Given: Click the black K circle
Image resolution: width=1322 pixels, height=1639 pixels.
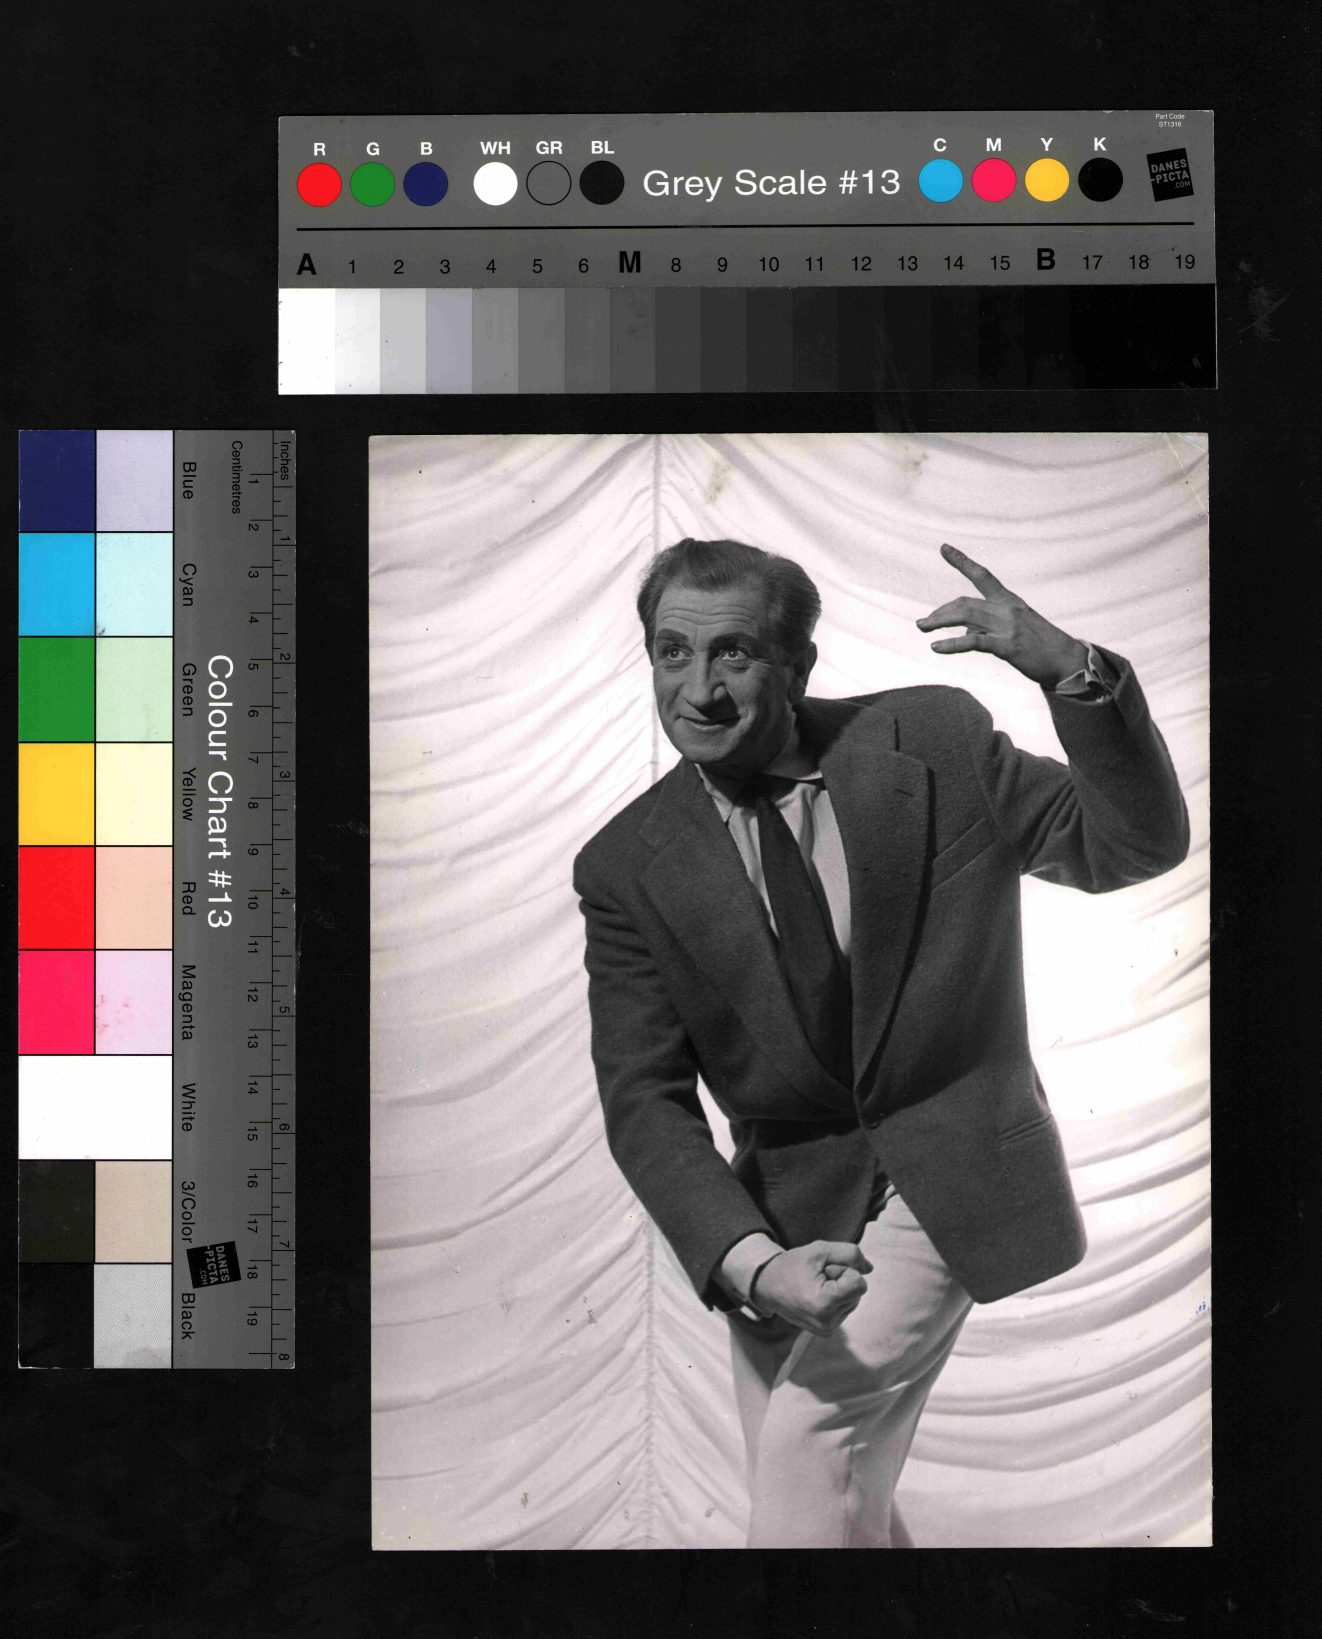Looking at the screenshot, I should [x=1100, y=181].
